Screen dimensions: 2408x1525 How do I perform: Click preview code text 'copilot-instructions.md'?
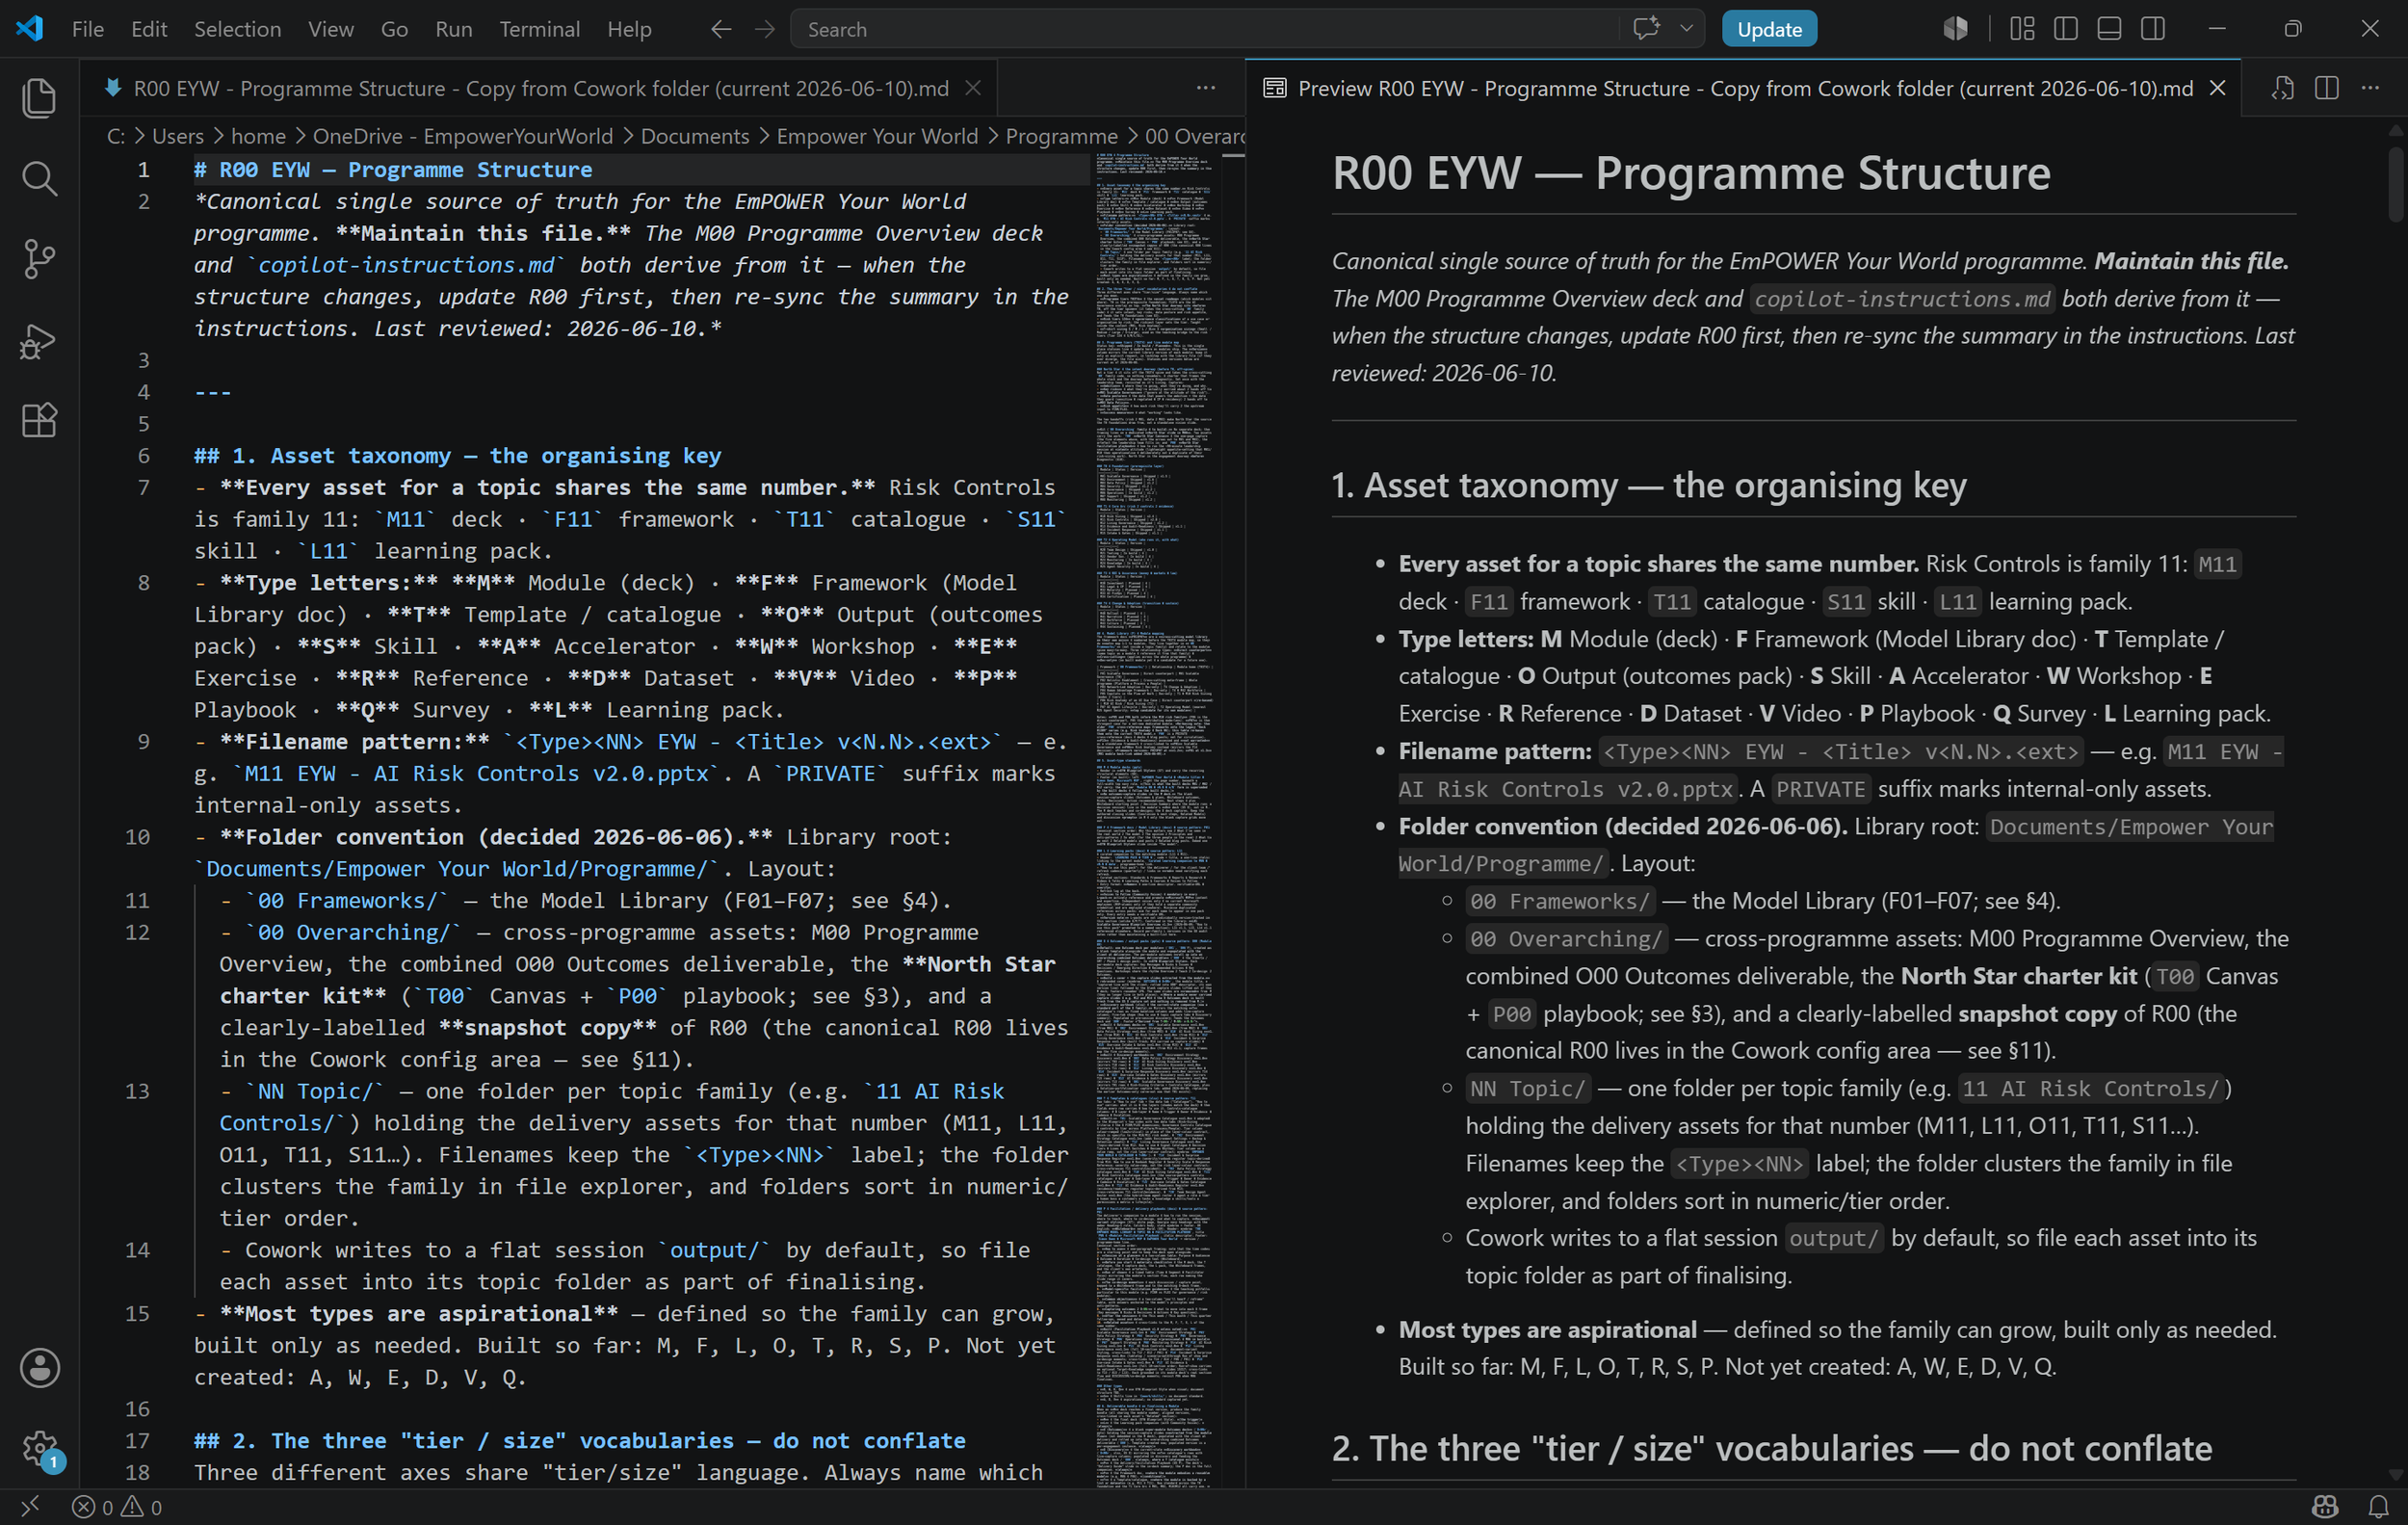pos(1901,299)
